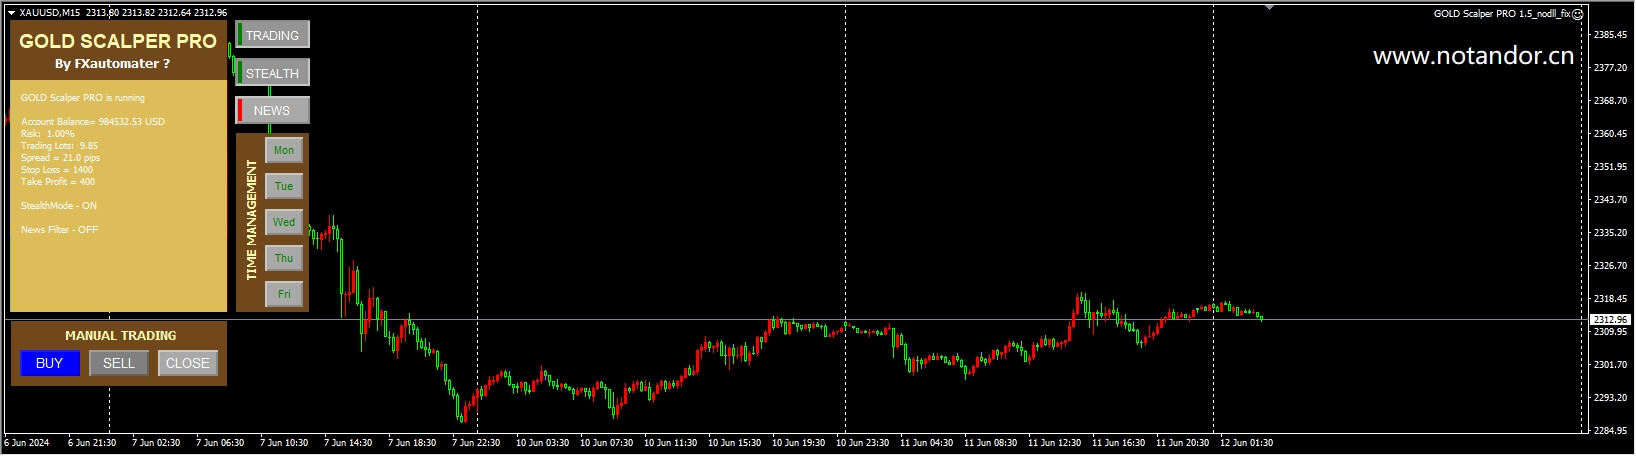This screenshot has height=456, width=1636.
Task: Click the Stop Loss = 1400 text
Action: [x=57, y=170]
